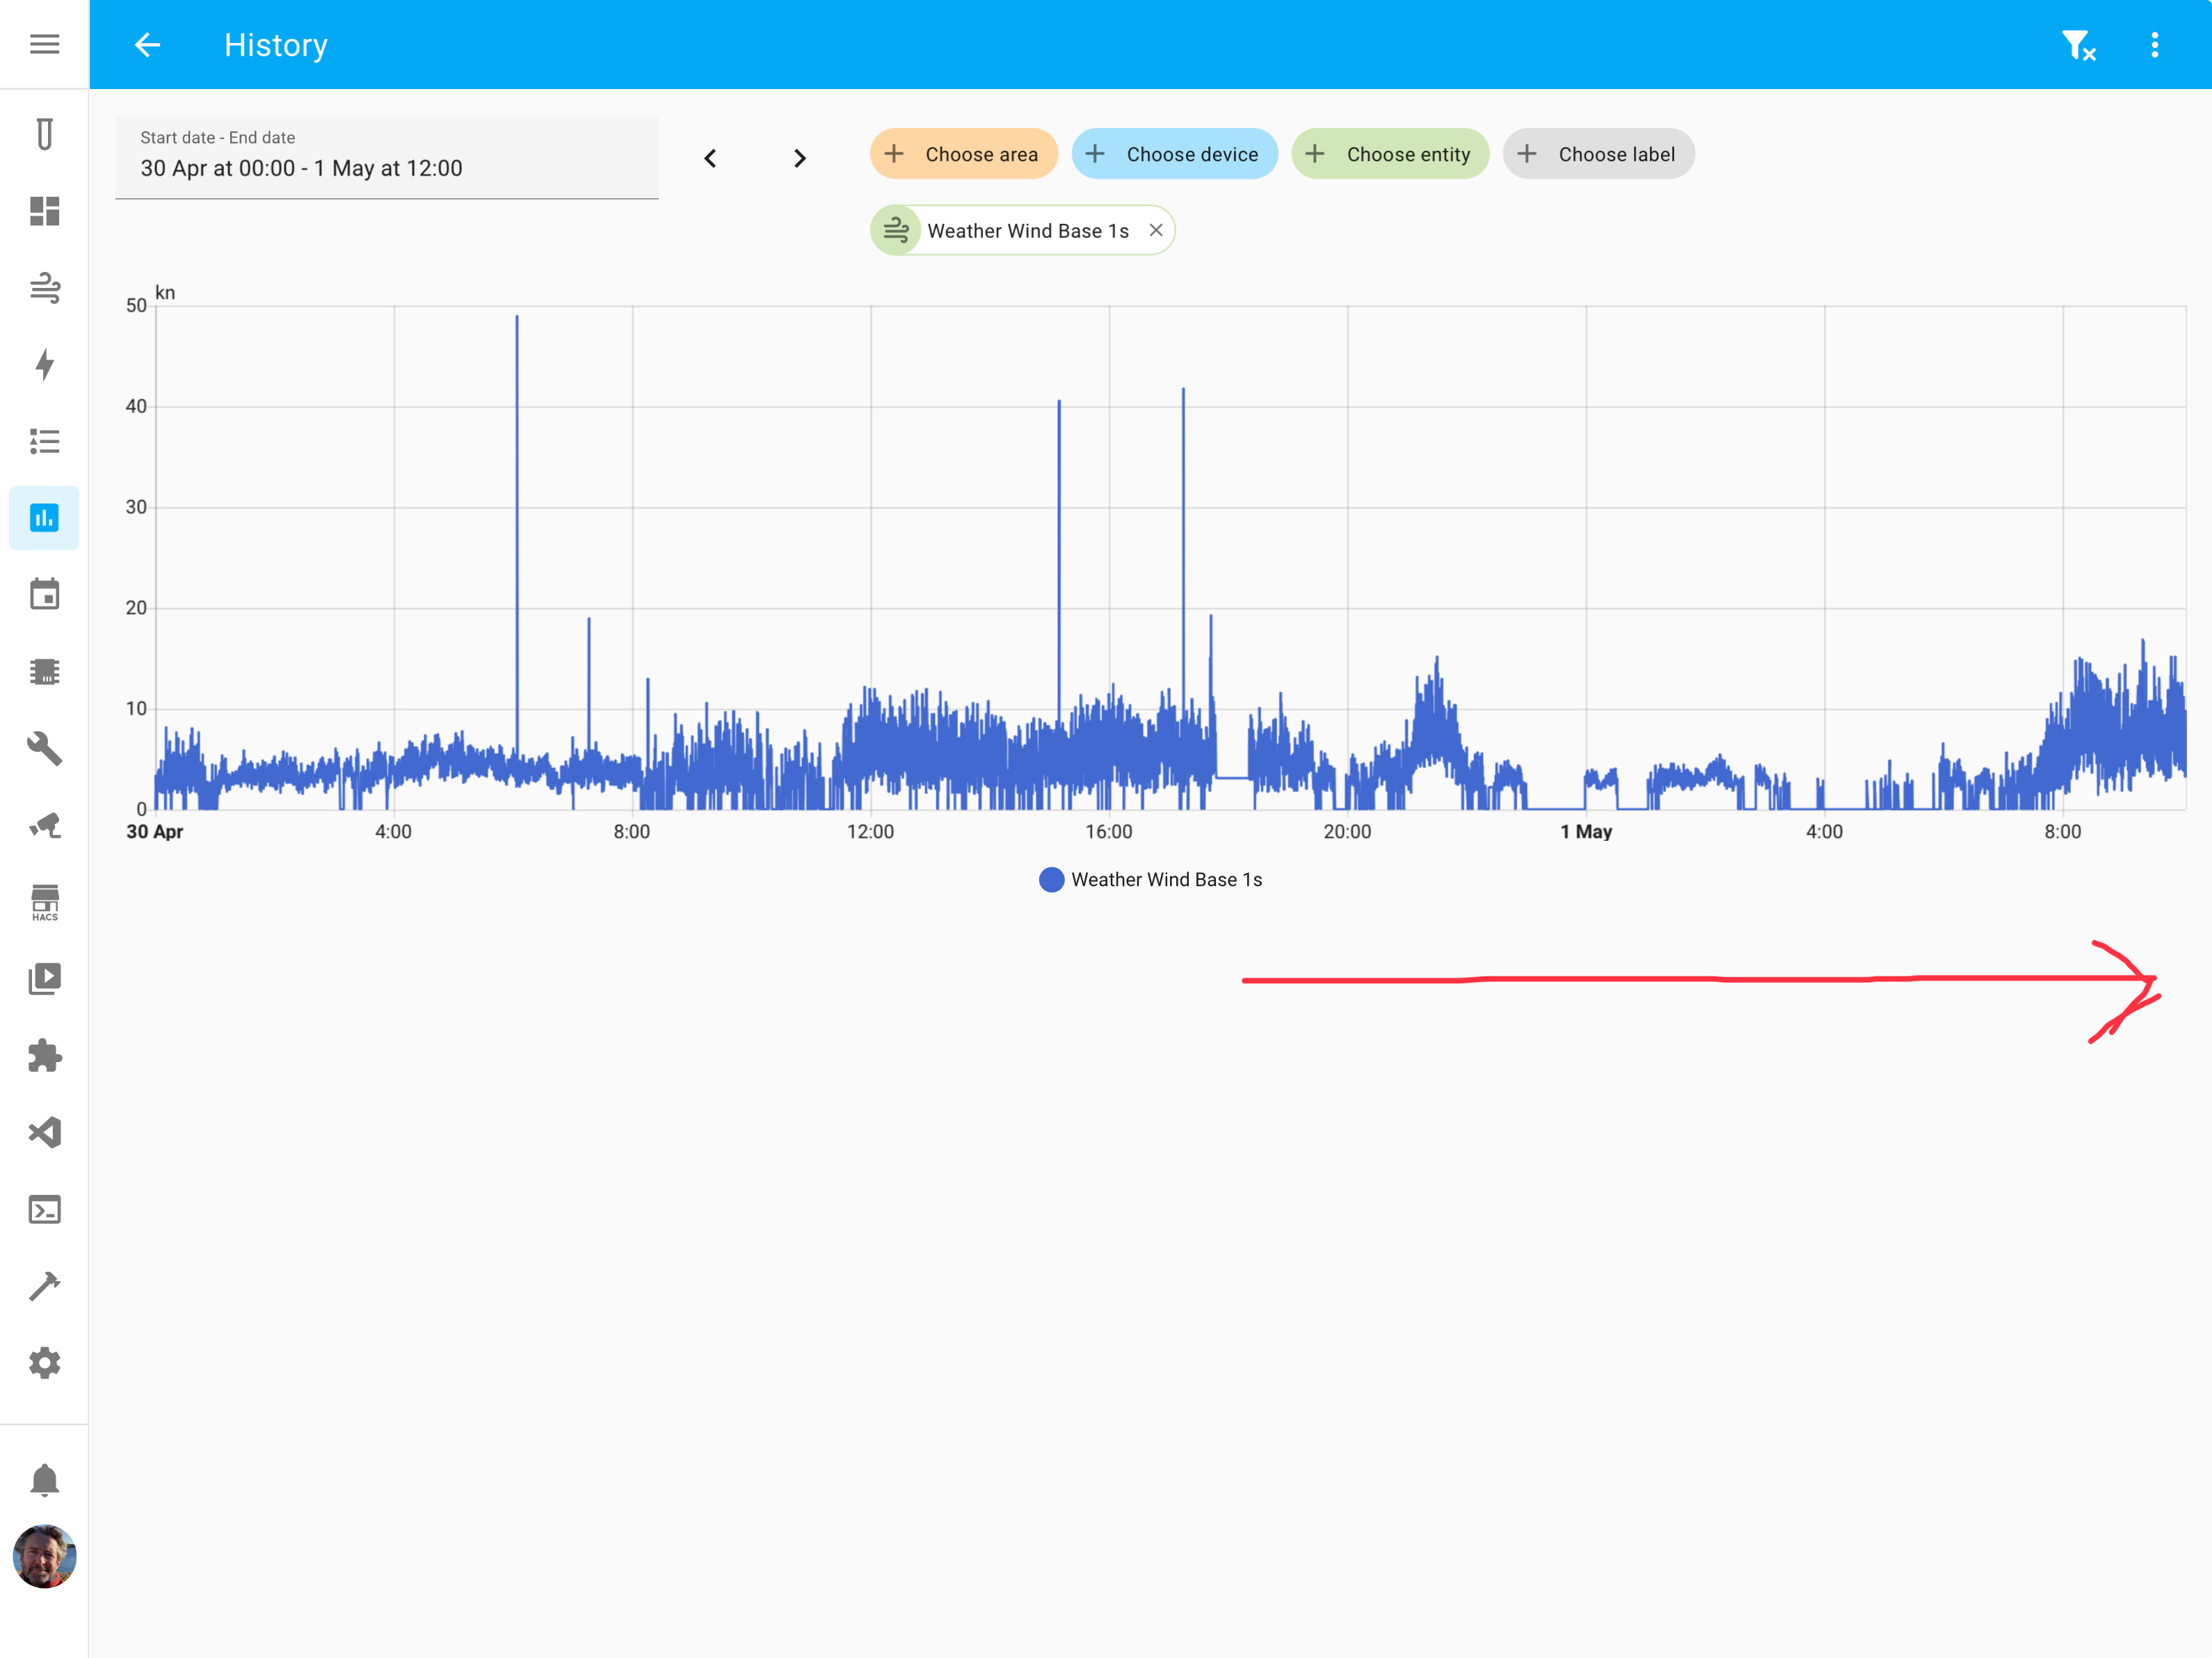Select the wind weather sidebar icon
Image resolution: width=2212 pixels, height=1658 pixels.
click(x=44, y=288)
